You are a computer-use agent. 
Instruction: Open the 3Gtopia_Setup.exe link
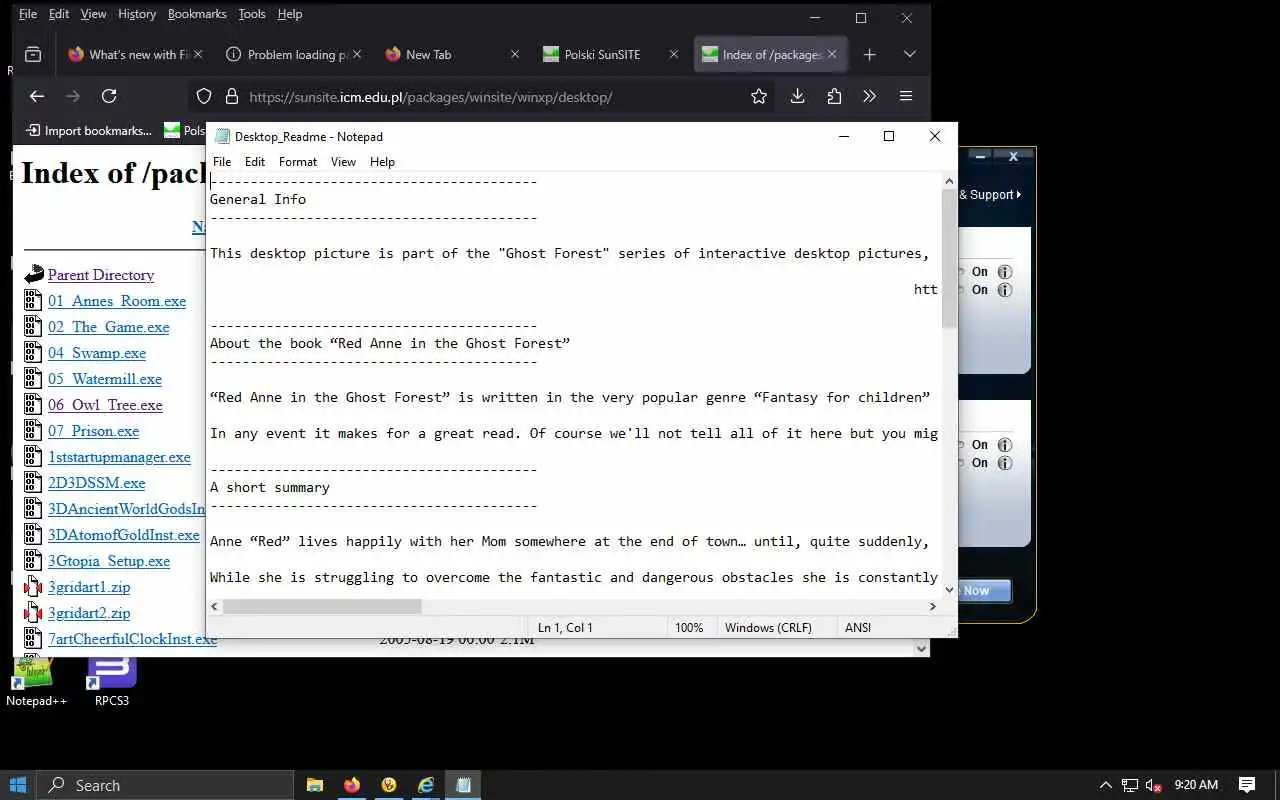tap(109, 561)
